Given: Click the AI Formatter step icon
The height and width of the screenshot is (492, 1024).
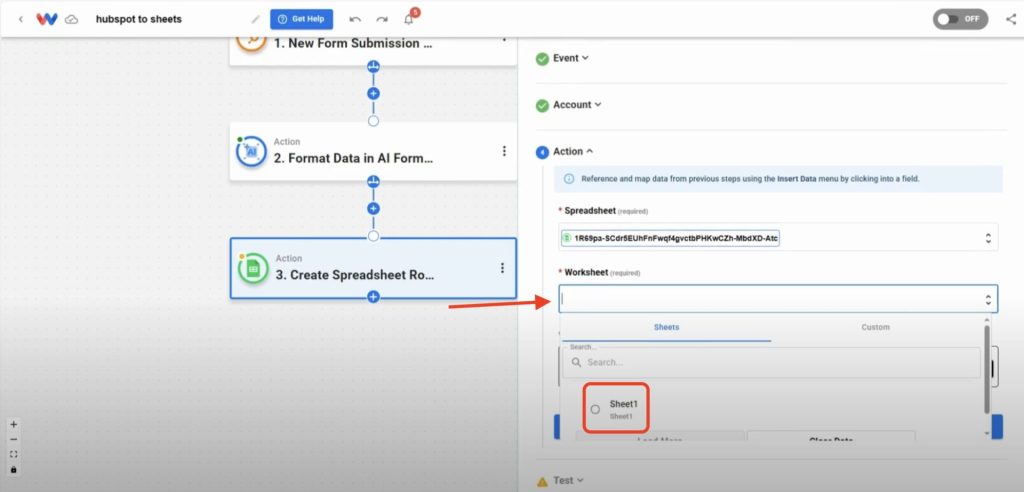Looking at the screenshot, I should (251, 152).
